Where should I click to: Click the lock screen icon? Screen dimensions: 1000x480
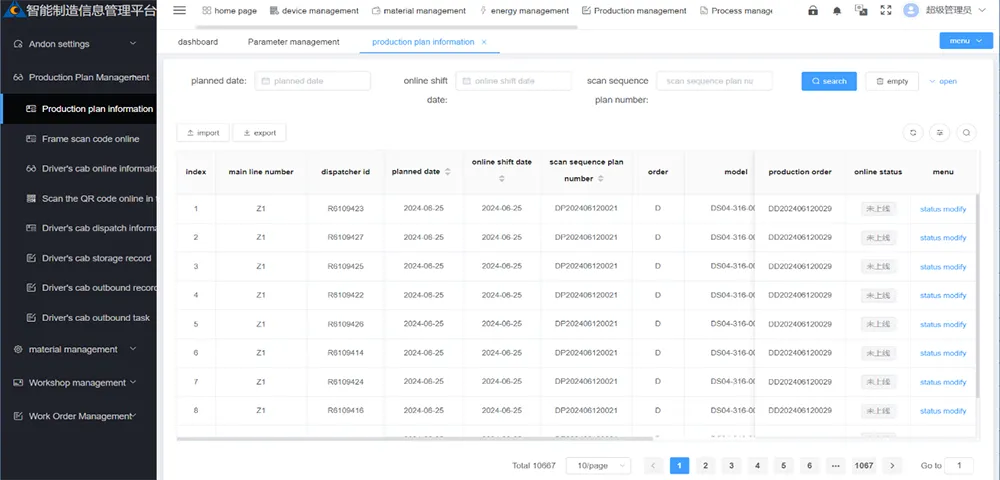tap(812, 10)
